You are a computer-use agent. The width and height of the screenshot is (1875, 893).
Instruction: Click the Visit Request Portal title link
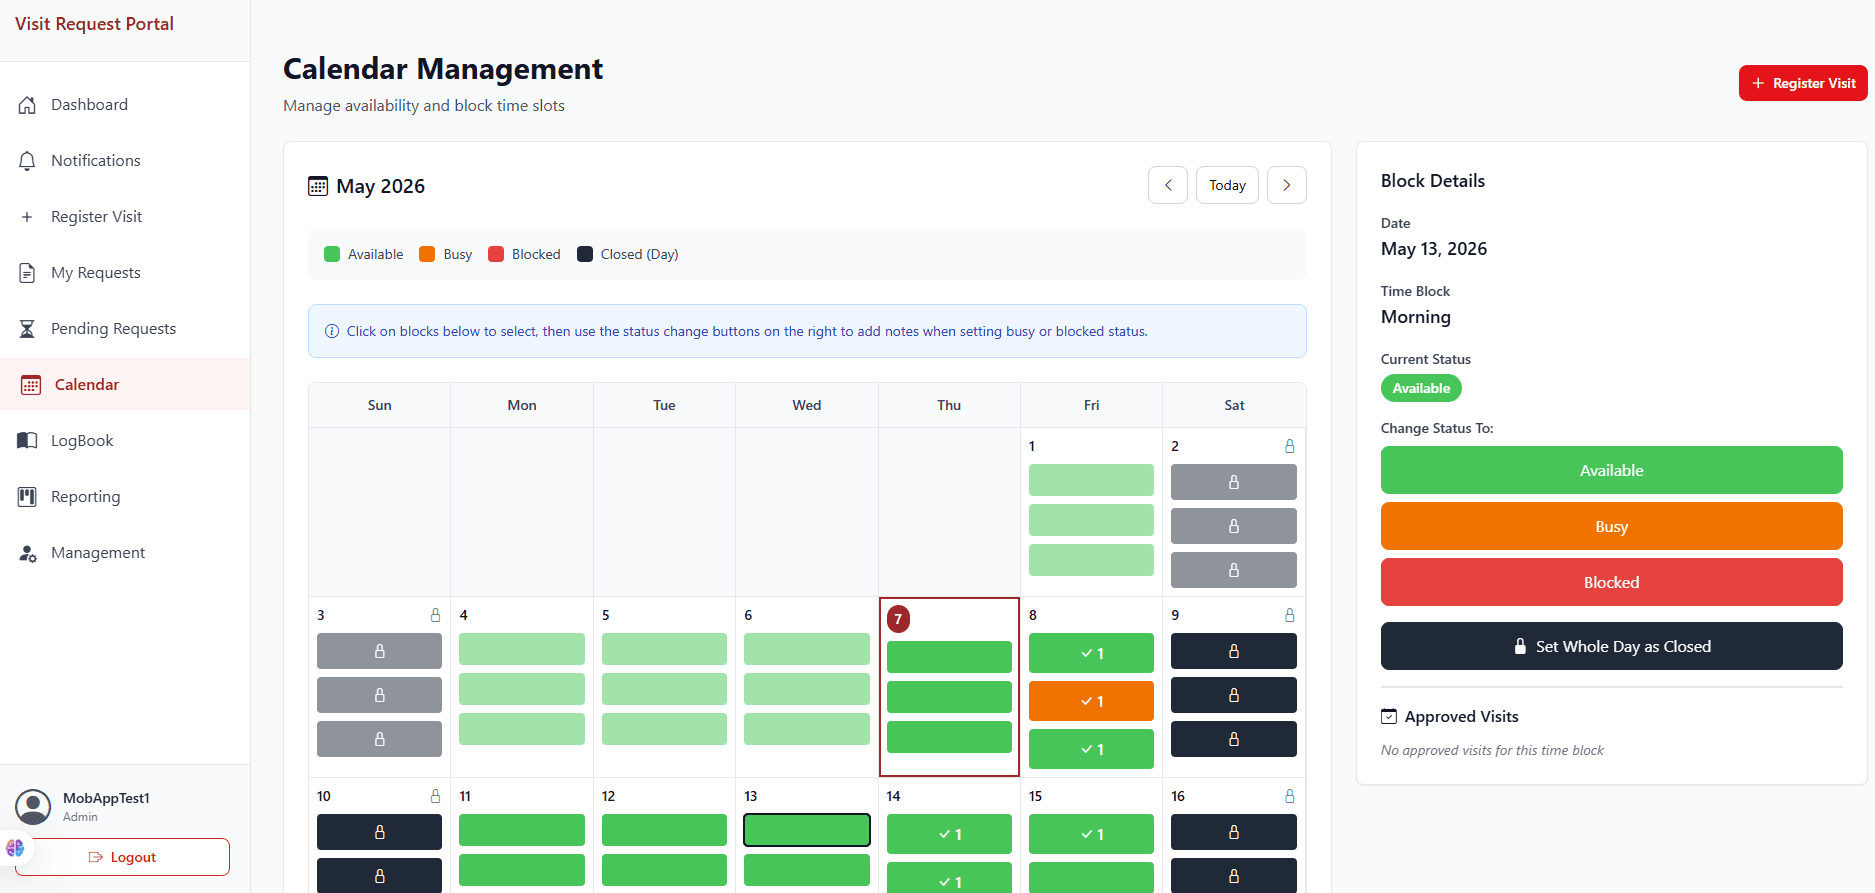click(94, 24)
